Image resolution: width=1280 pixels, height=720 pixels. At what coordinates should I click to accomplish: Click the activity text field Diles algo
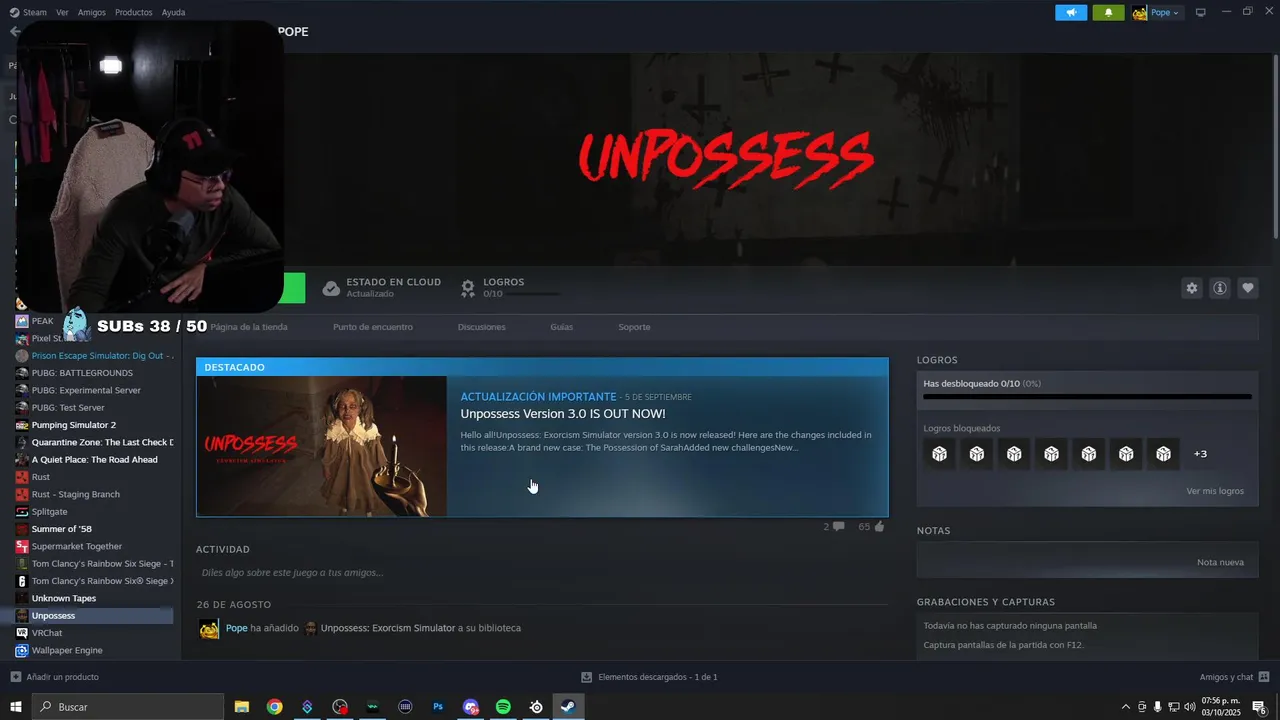[x=542, y=573]
